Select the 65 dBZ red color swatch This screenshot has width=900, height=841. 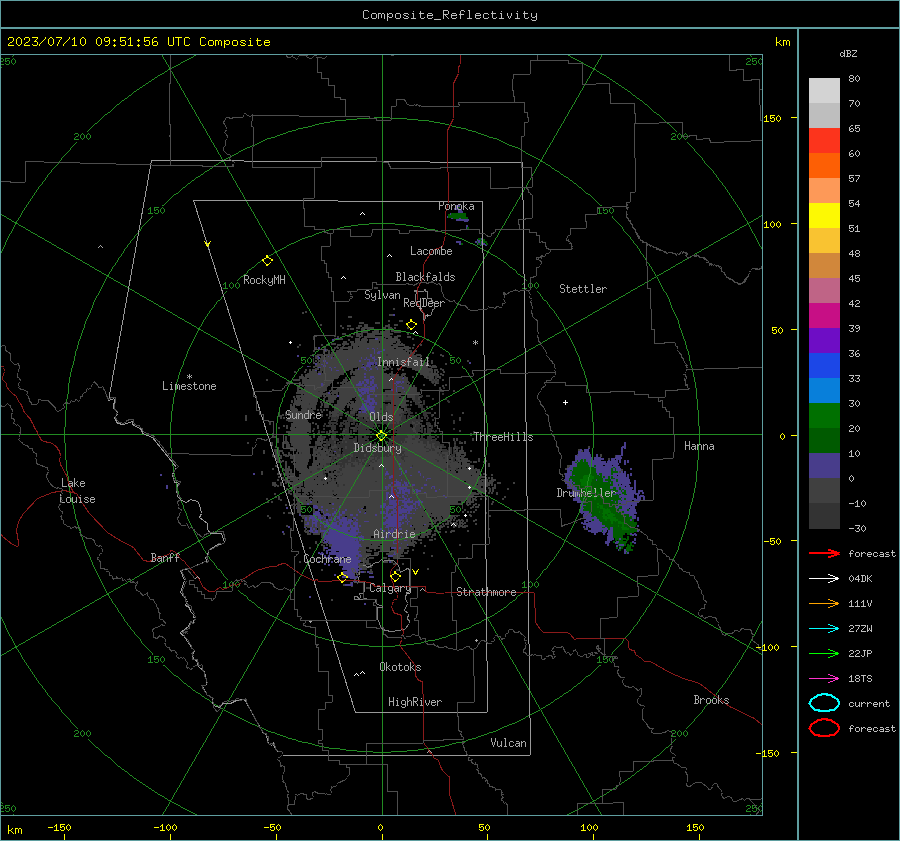click(x=824, y=141)
